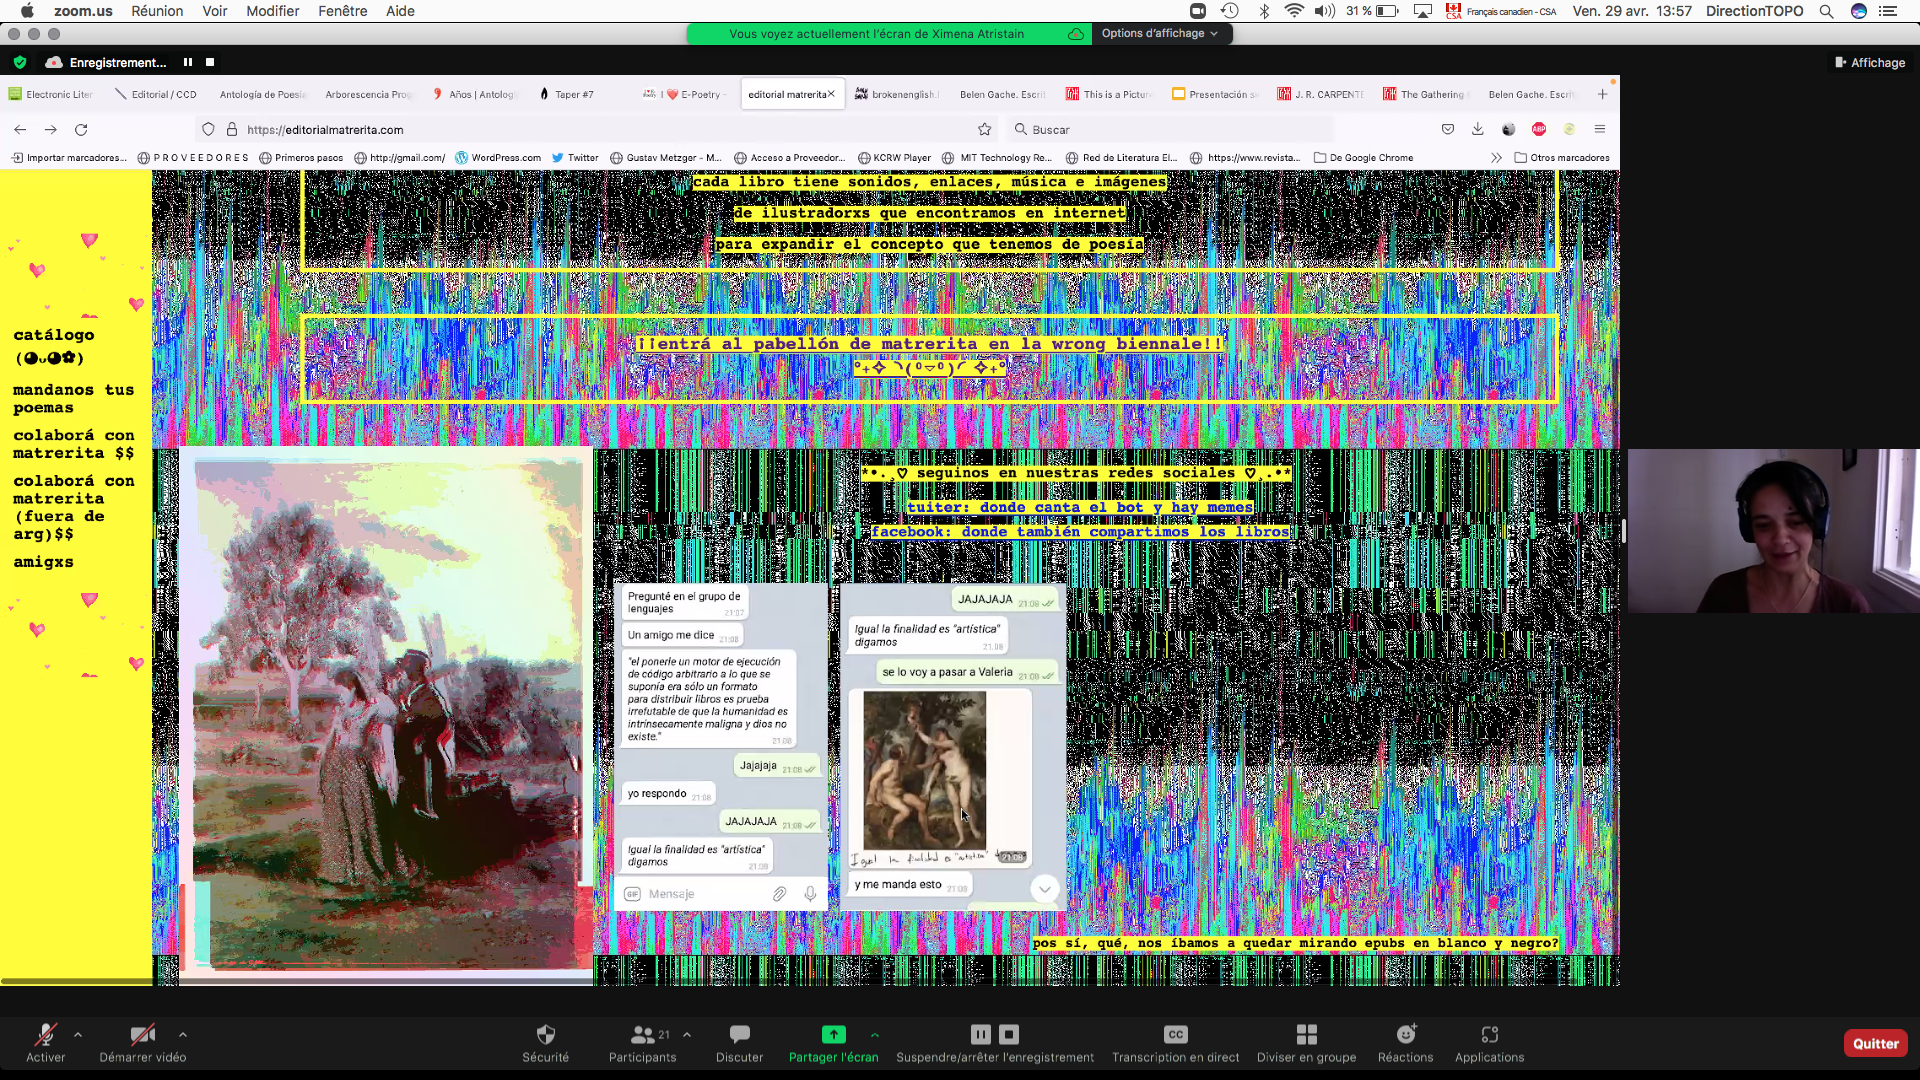Switch to brokenenglish browser tab
This screenshot has height=1080, width=1920.
tap(897, 94)
